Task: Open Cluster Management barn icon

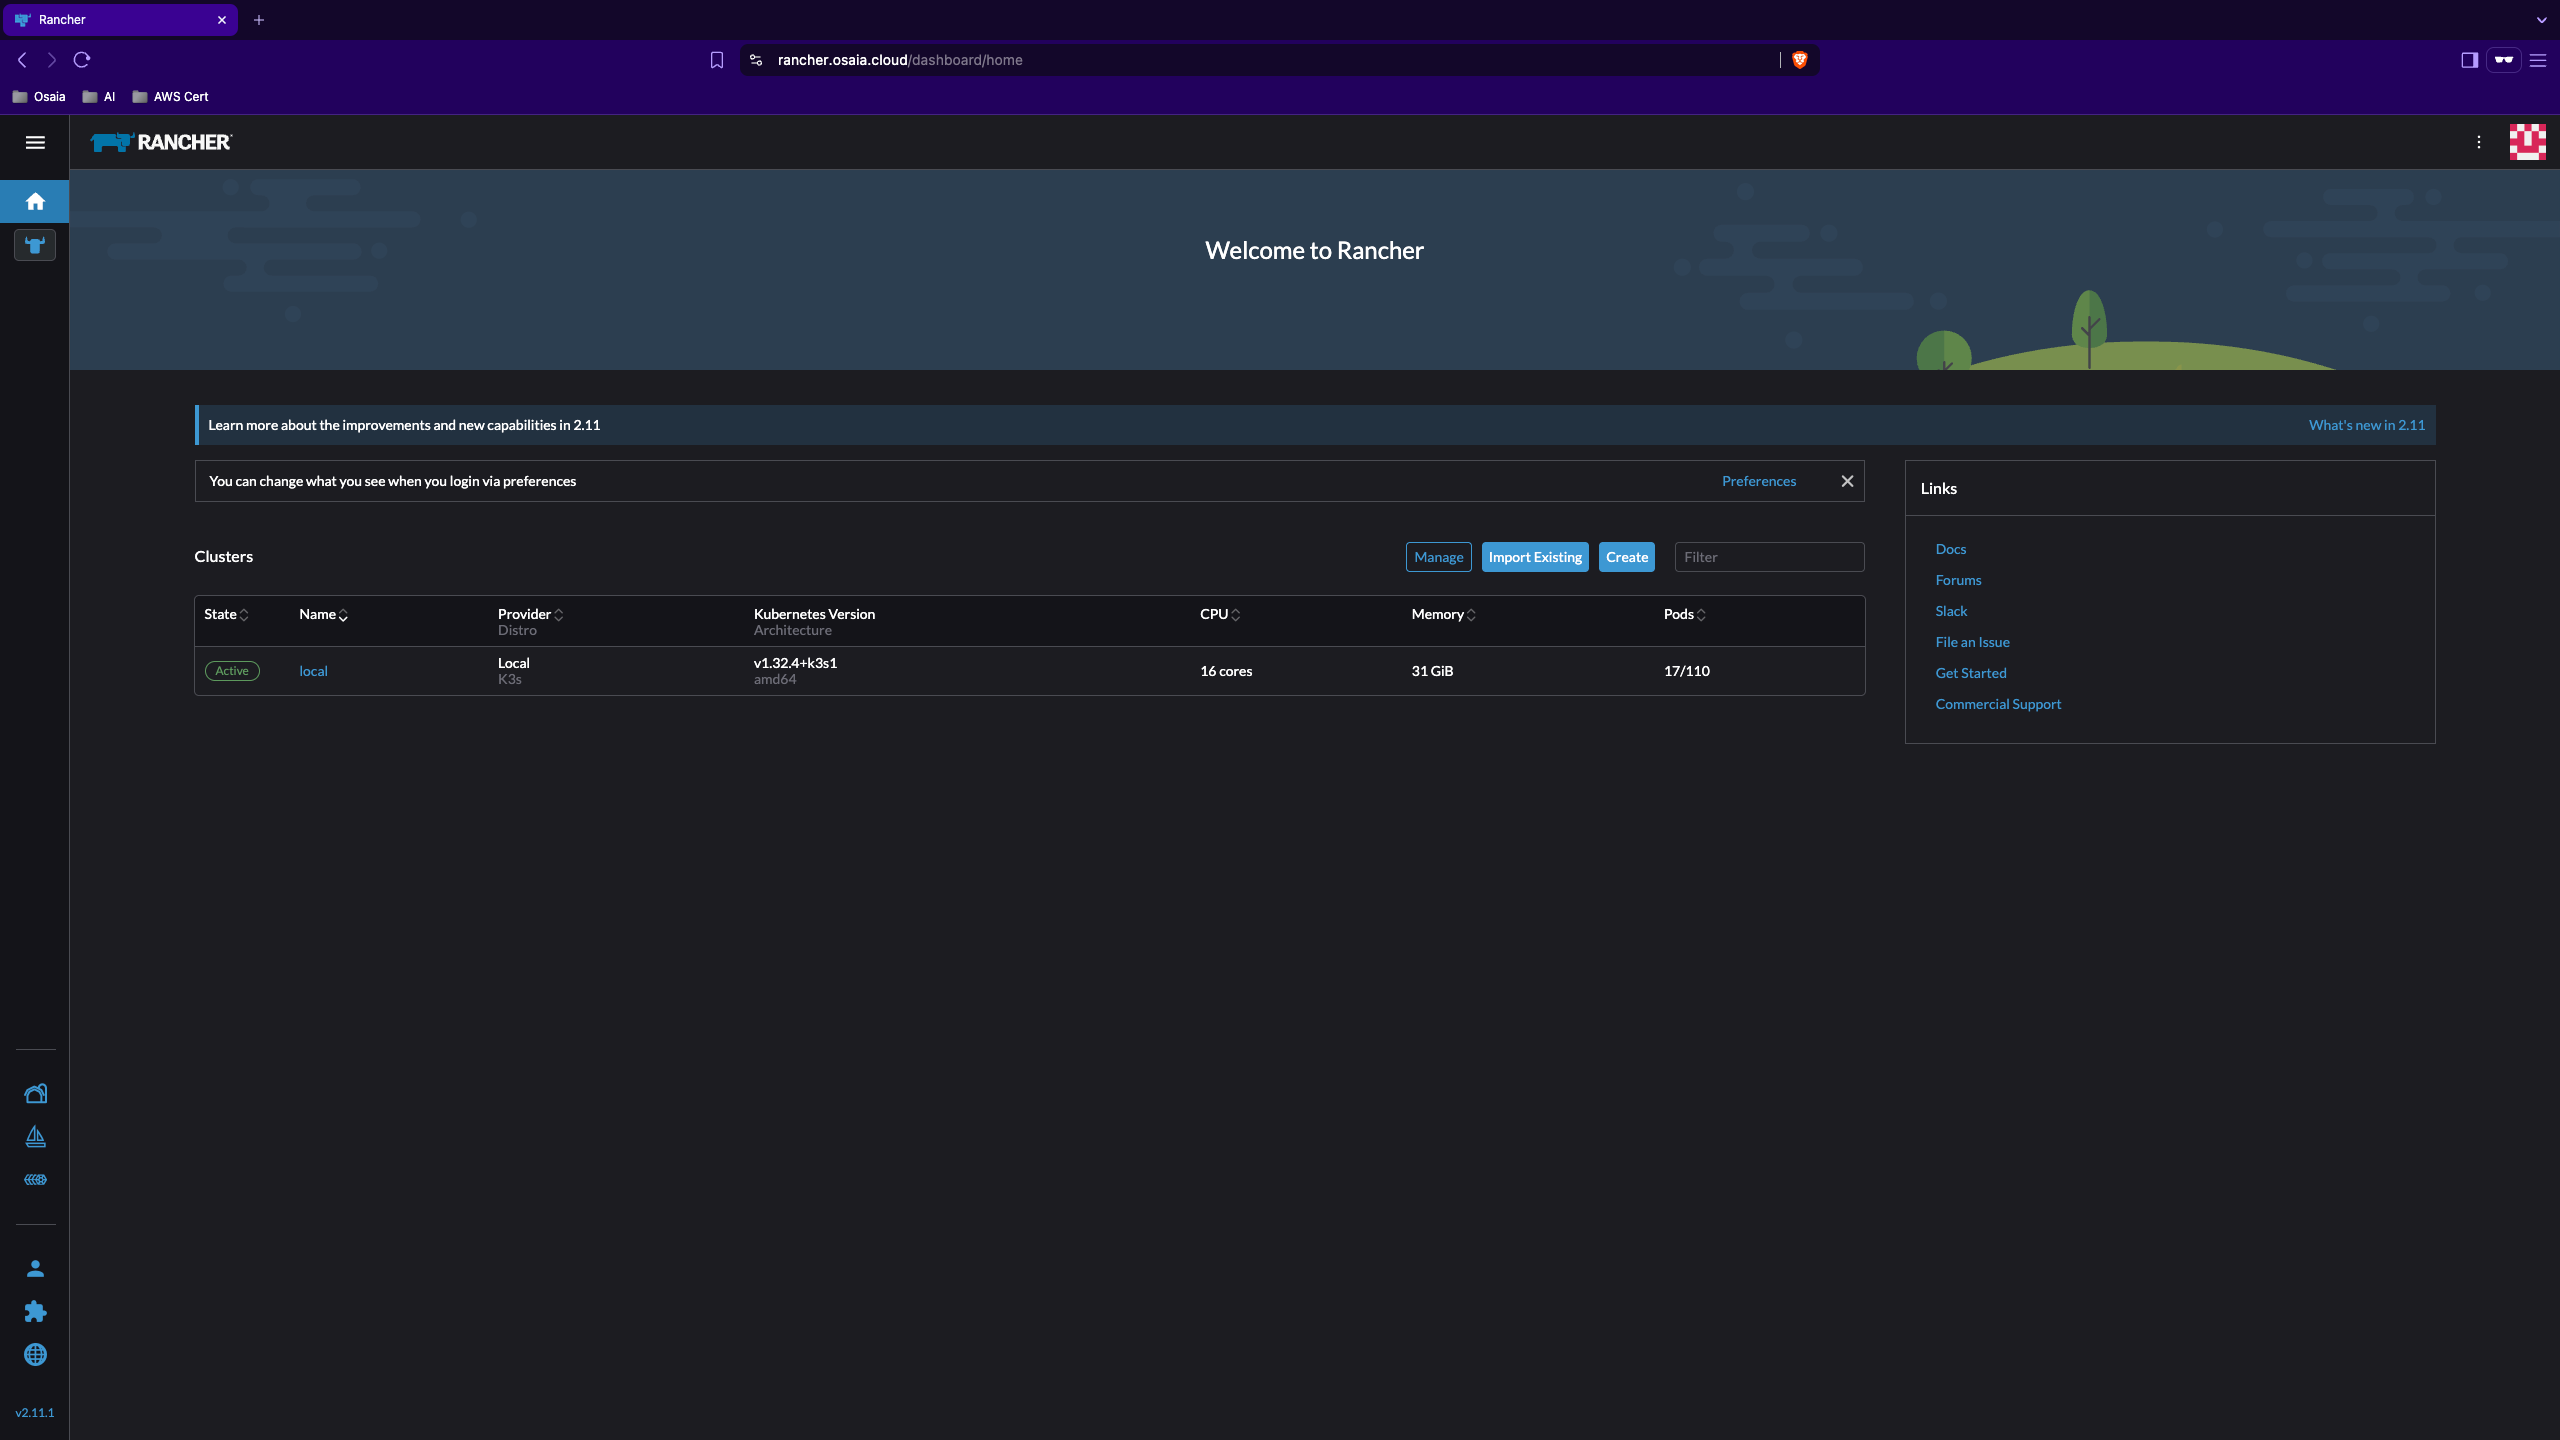Action: [35, 1093]
